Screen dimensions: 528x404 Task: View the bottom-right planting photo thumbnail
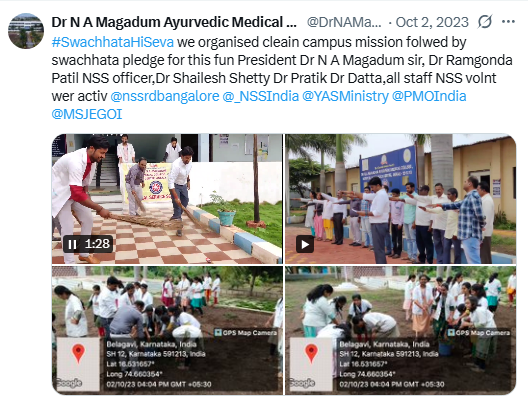pos(401,330)
